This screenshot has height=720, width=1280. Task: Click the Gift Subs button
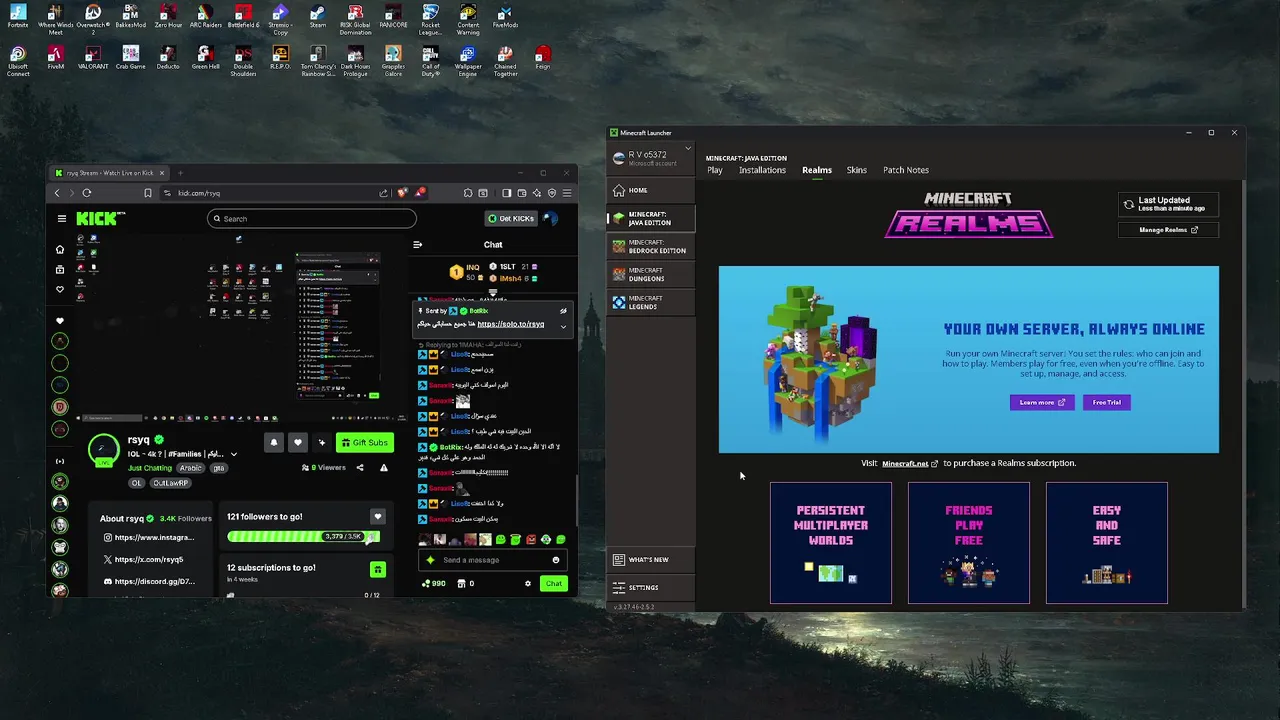[364, 442]
